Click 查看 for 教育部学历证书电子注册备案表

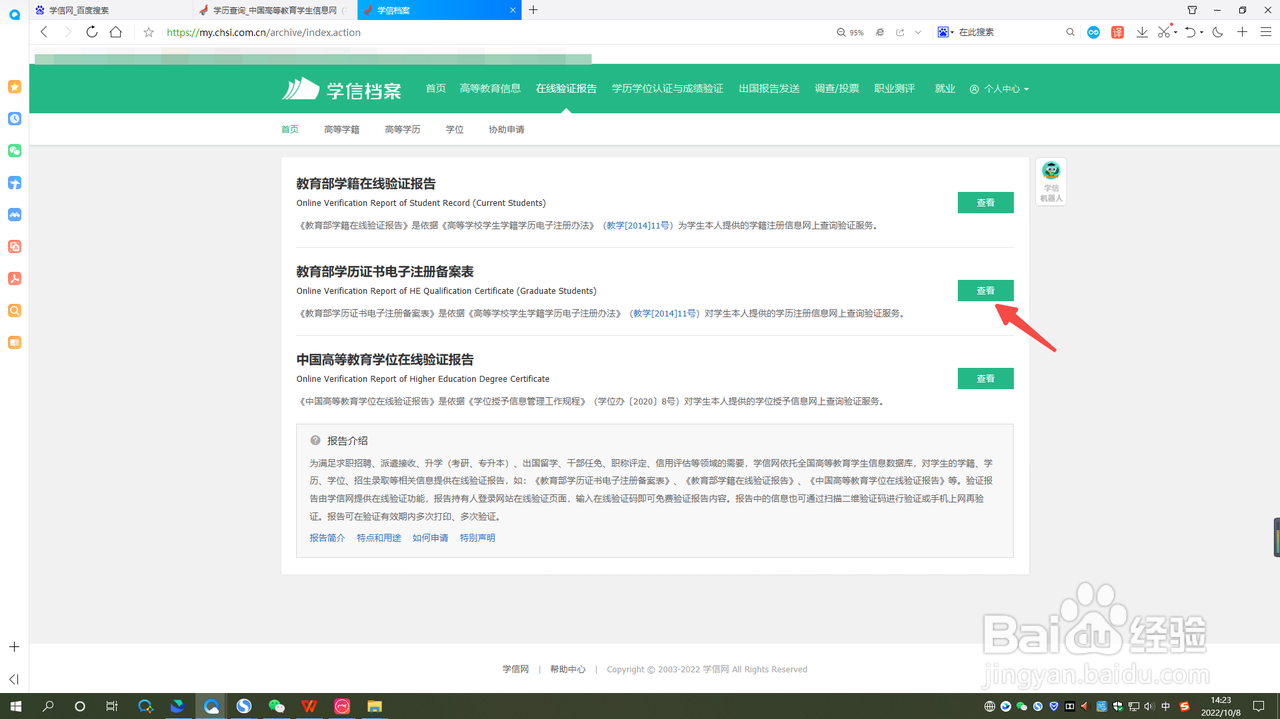[985, 290]
